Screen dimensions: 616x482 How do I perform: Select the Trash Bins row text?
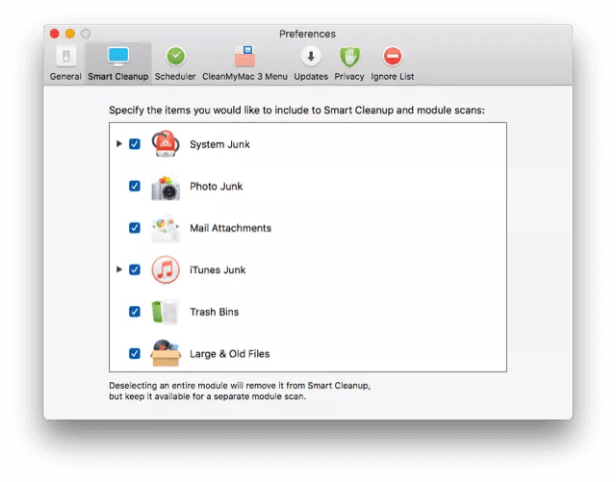click(x=214, y=312)
